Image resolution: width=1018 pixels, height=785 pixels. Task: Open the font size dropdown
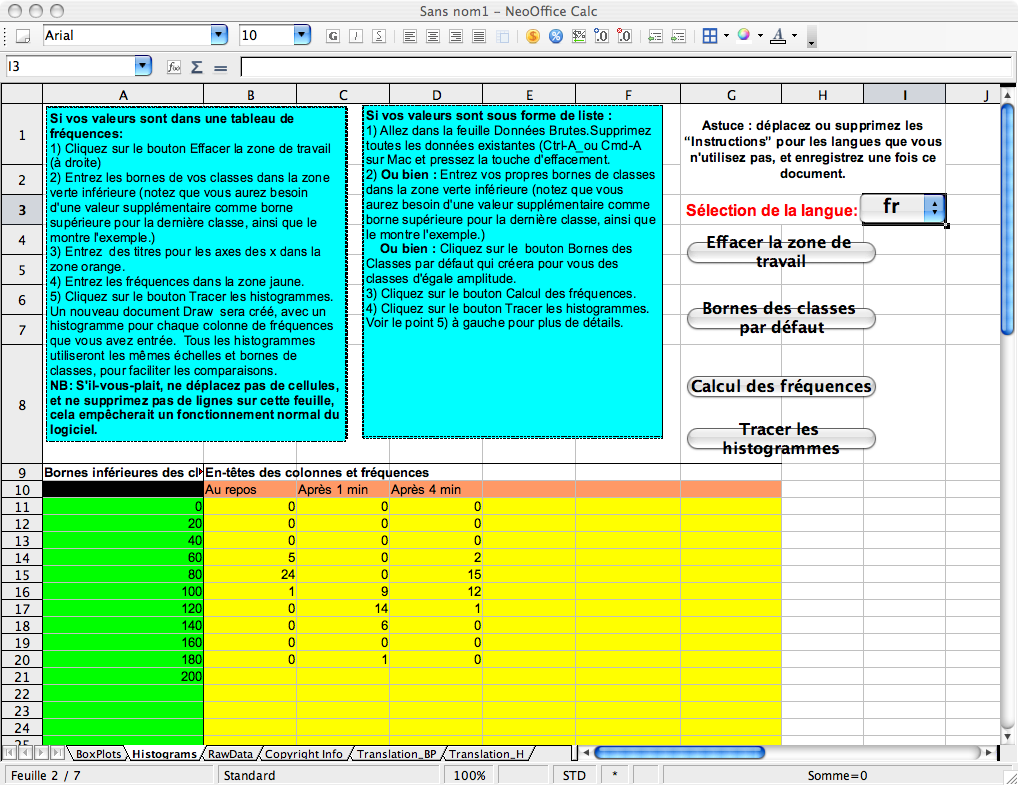pos(302,35)
